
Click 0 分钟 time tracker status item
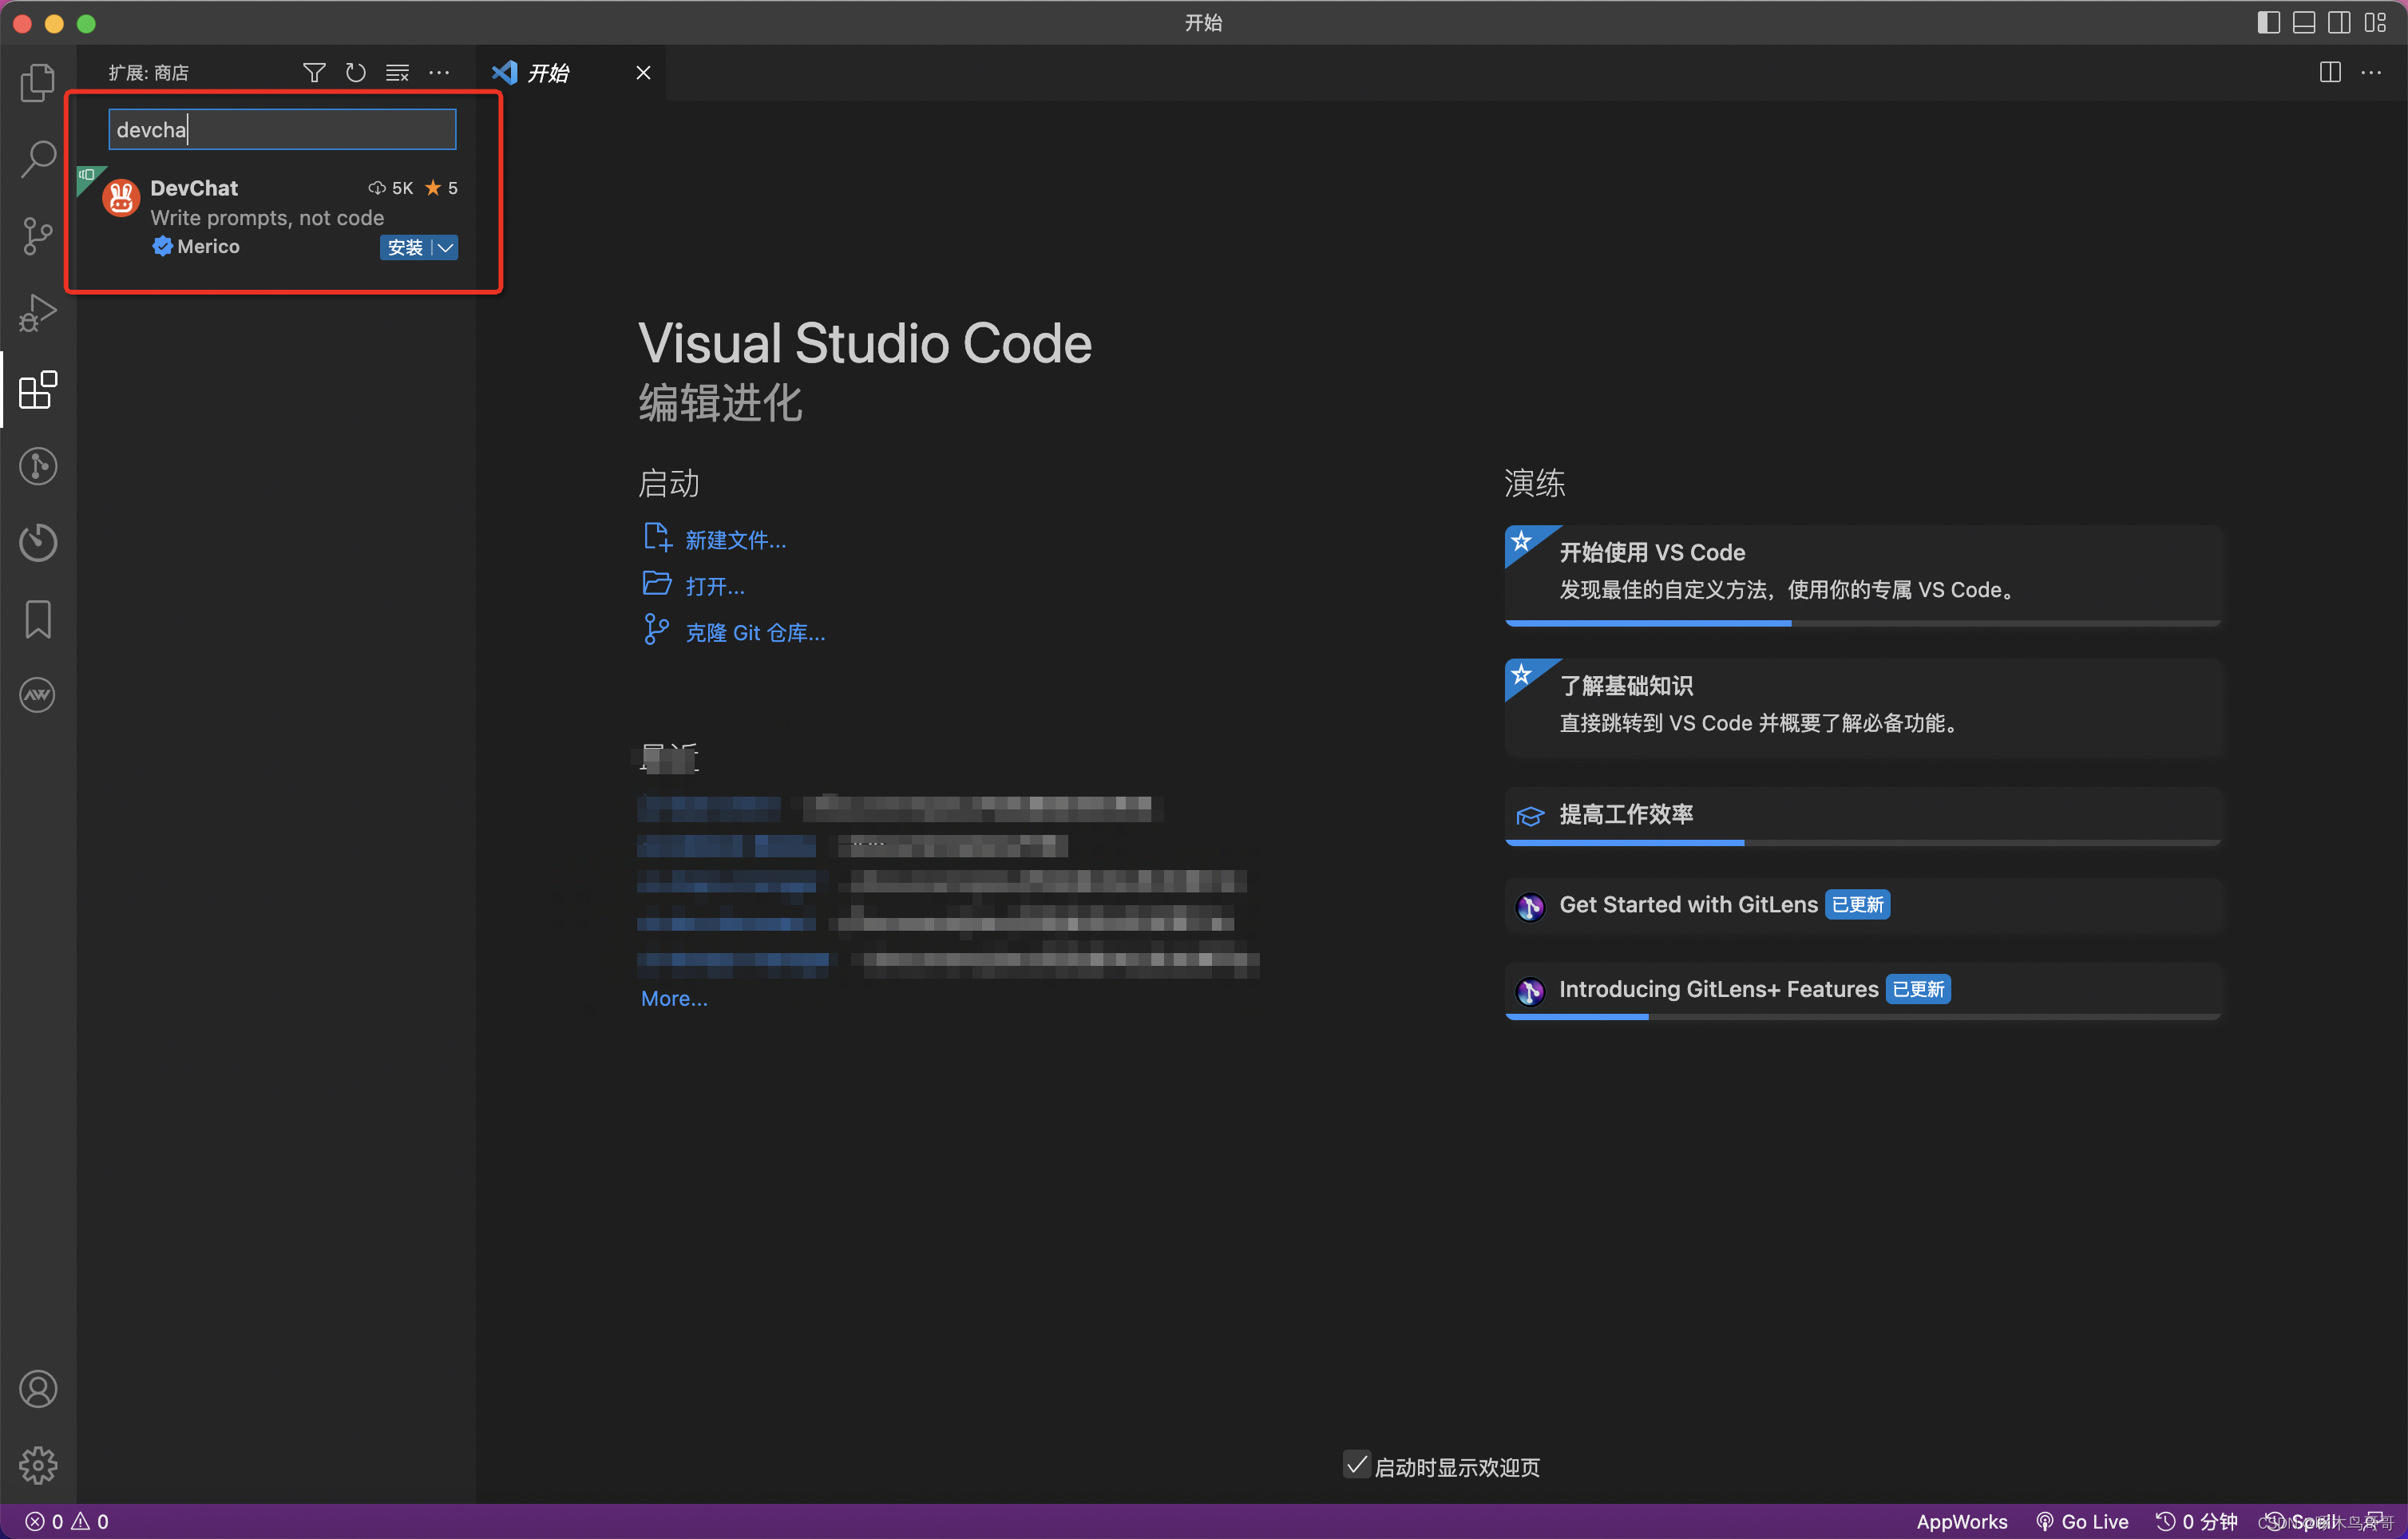(x=2197, y=1521)
